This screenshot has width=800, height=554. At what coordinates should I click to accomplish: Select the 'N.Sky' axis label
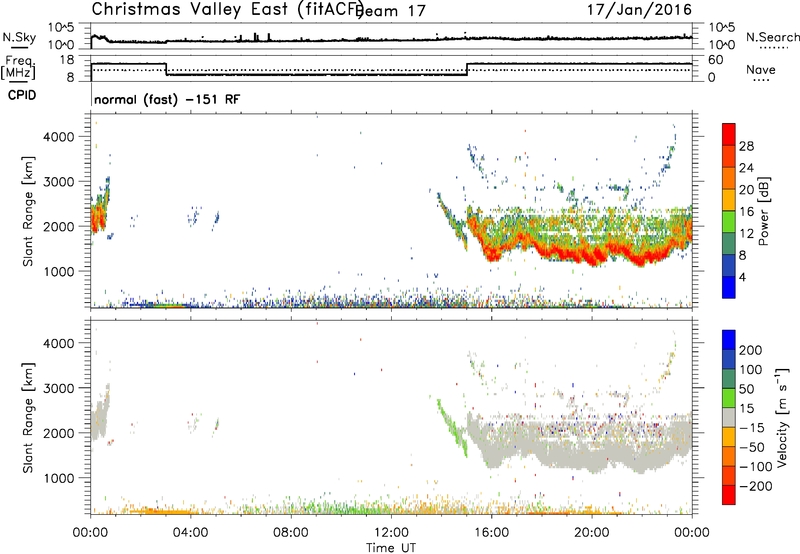tap(19, 37)
